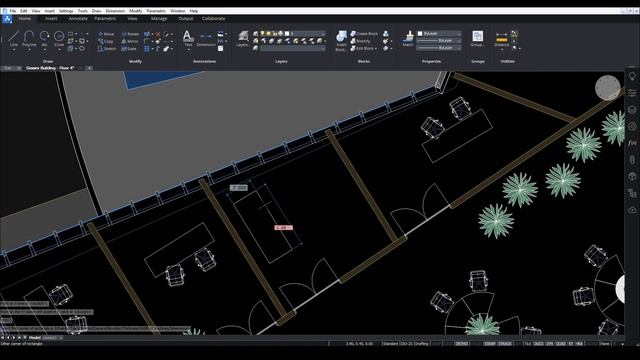Image resolution: width=640 pixels, height=360 pixels.
Task: Open the File menu
Action: tap(13, 11)
